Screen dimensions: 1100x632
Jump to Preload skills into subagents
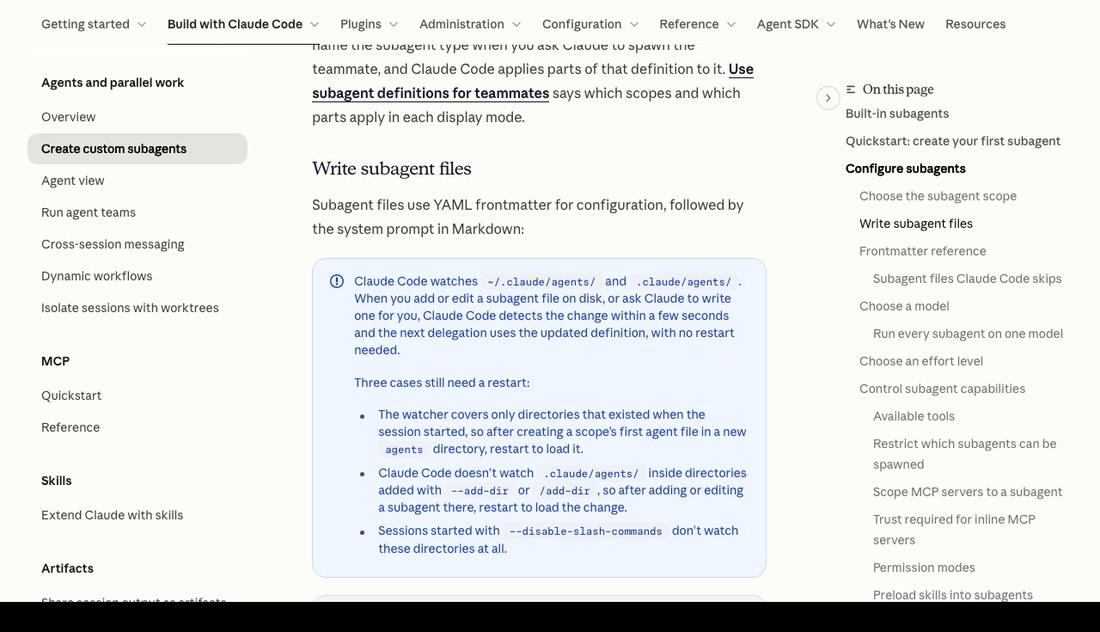(x=952, y=595)
